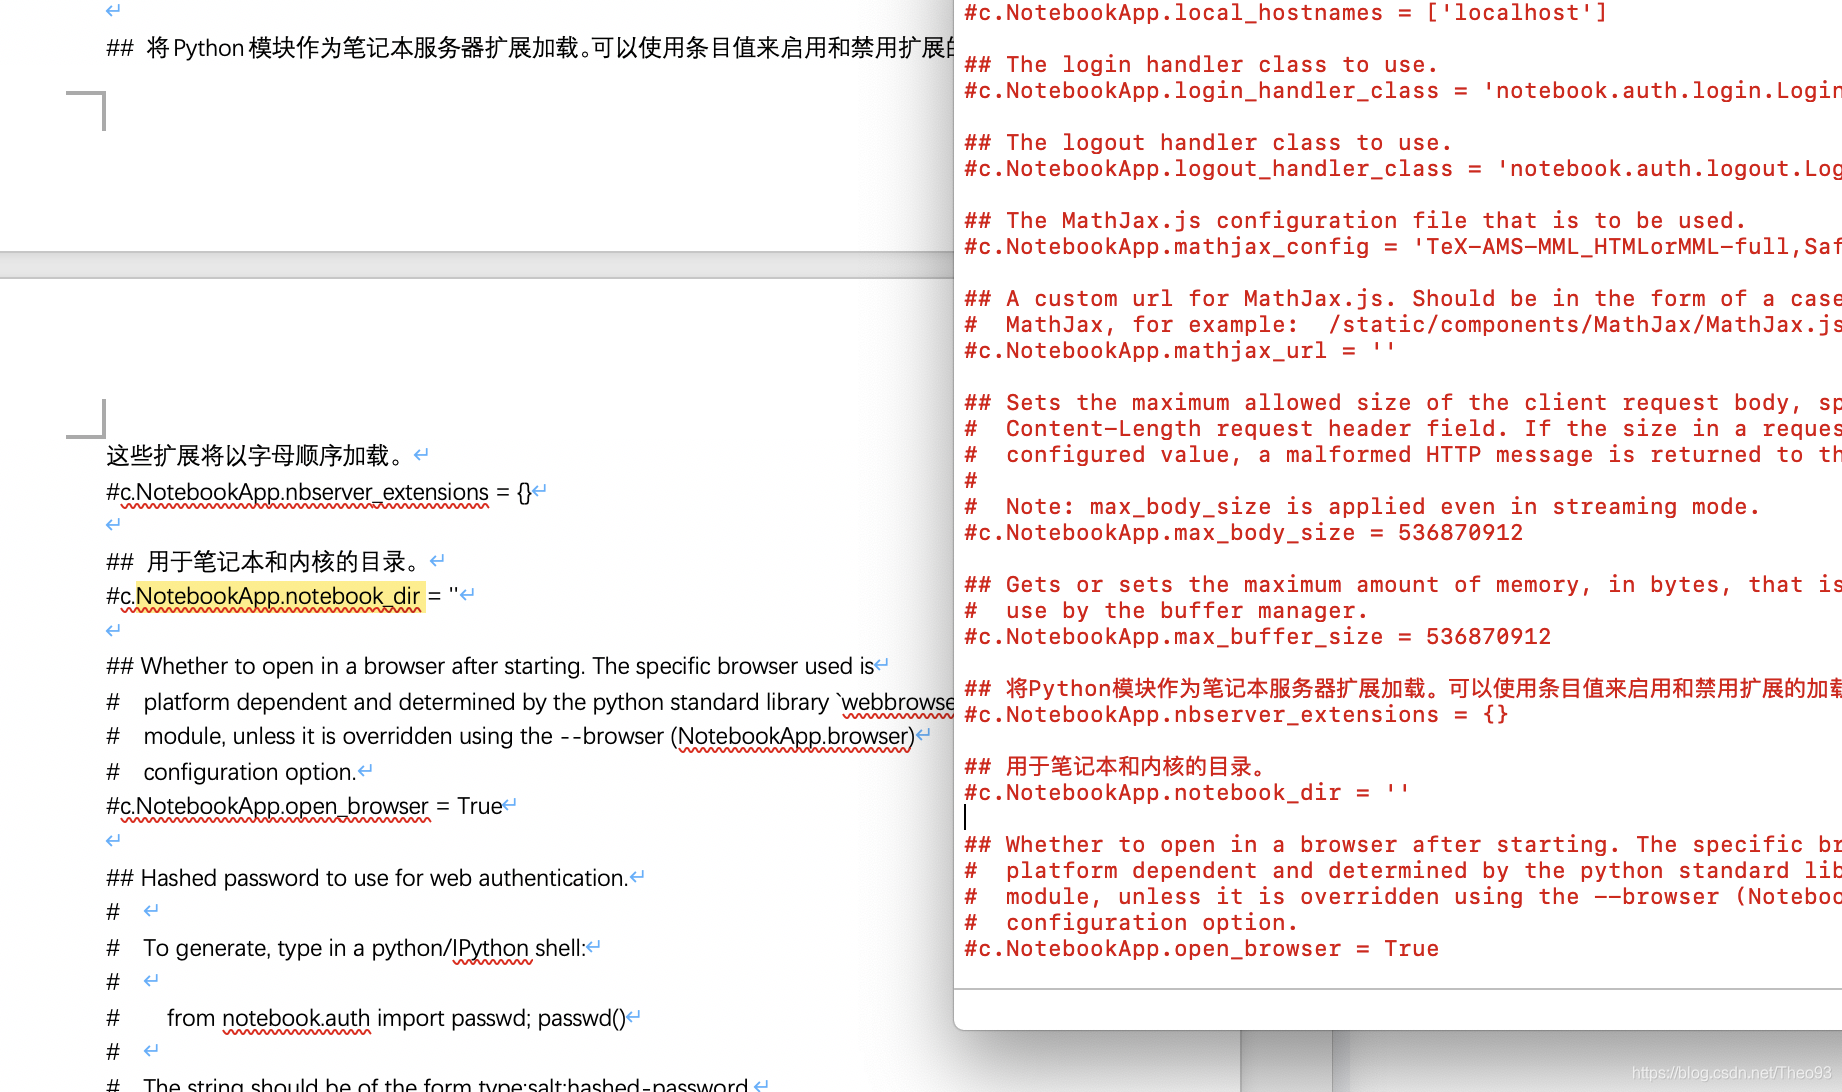The image size is (1842, 1092).
Task: Click '## A custom url for MathJax.js' line in editor
Action: click(1402, 299)
